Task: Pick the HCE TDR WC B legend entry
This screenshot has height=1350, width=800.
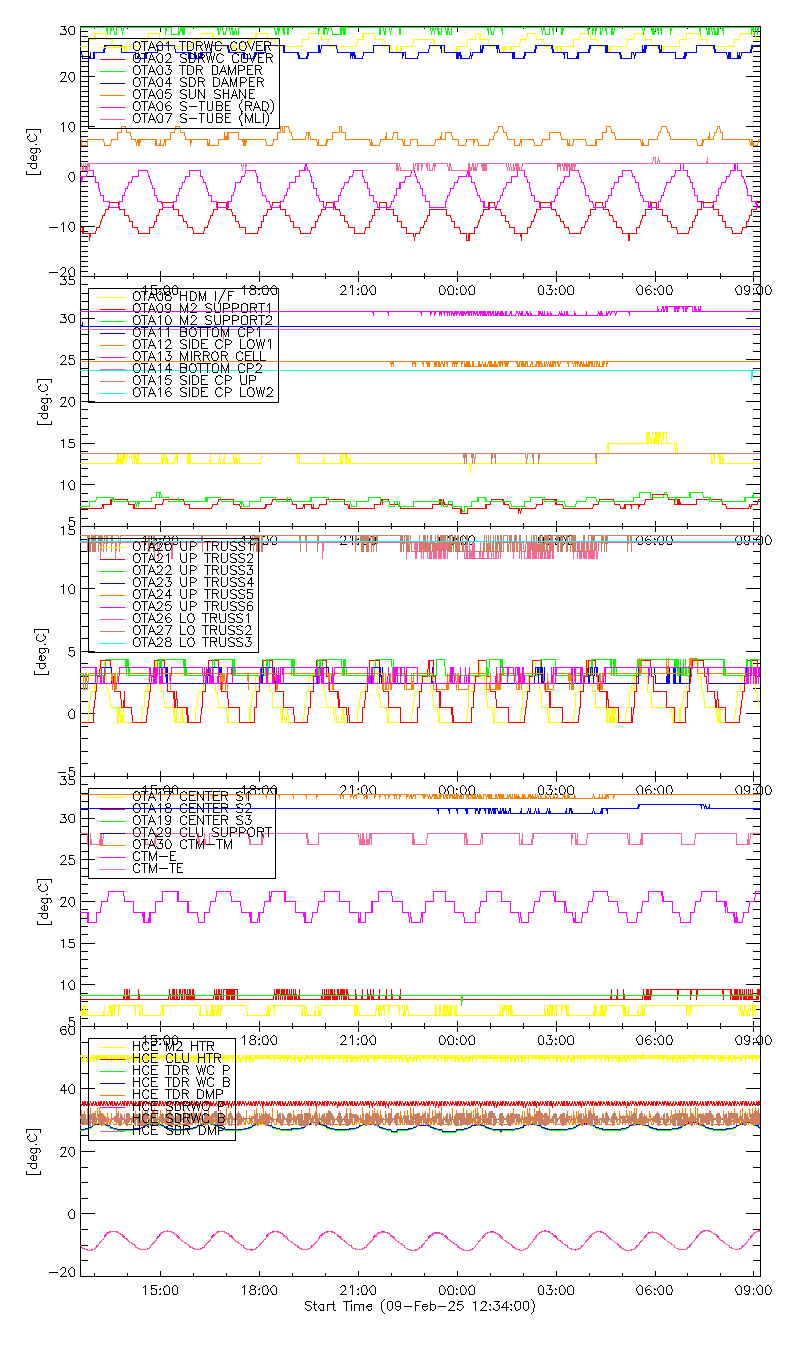Action: point(183,1082)
